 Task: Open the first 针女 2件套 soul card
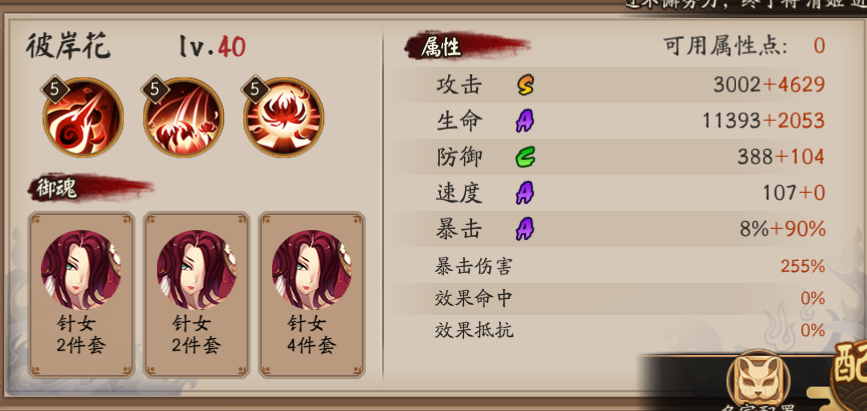[81, 294]
